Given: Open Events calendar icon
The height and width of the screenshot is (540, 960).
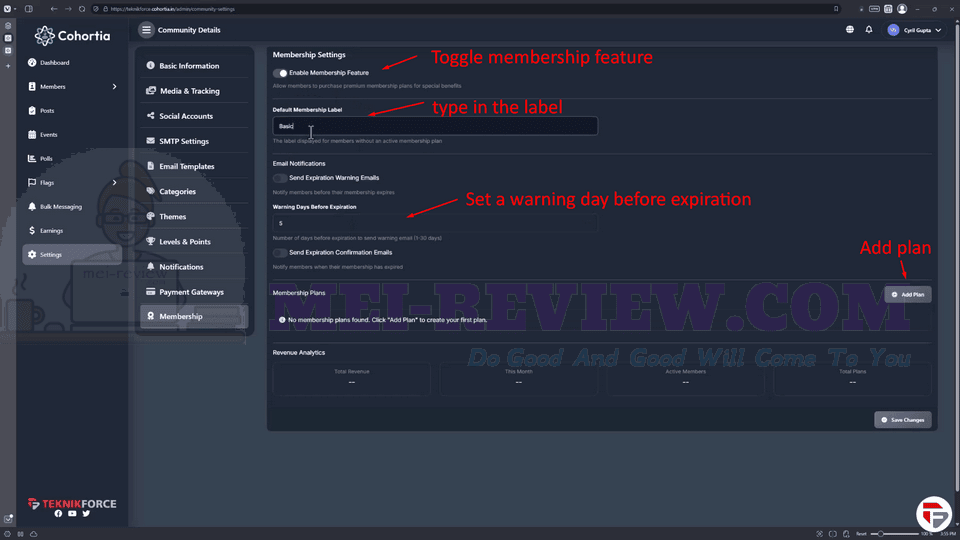Looking at the screenshot, I should click(x=32, y=135).
